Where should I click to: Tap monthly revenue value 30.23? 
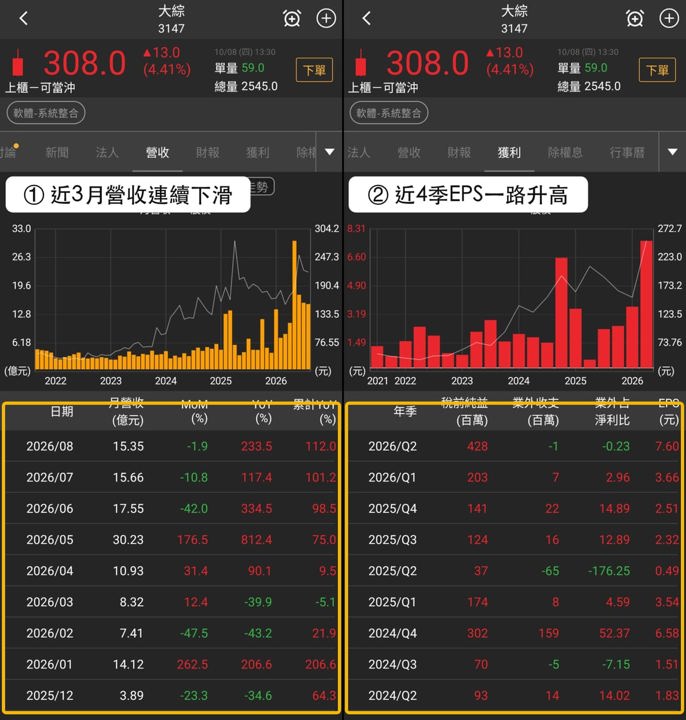[128, 540]
